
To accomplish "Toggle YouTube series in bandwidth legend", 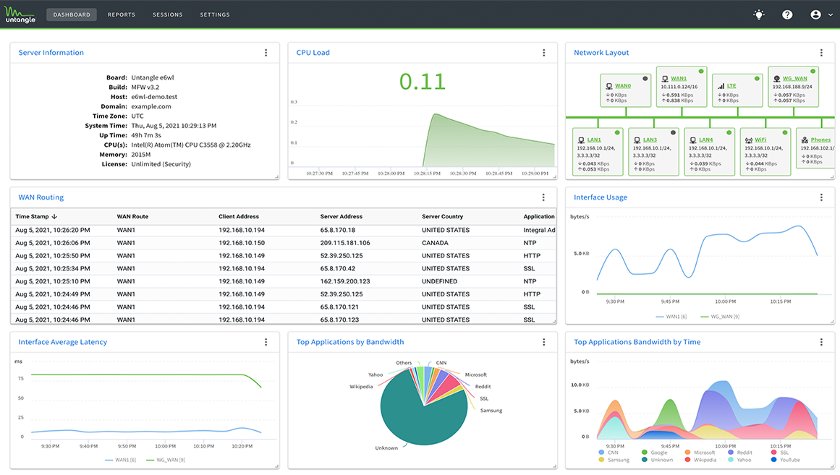I will click(x=785, y=460).
